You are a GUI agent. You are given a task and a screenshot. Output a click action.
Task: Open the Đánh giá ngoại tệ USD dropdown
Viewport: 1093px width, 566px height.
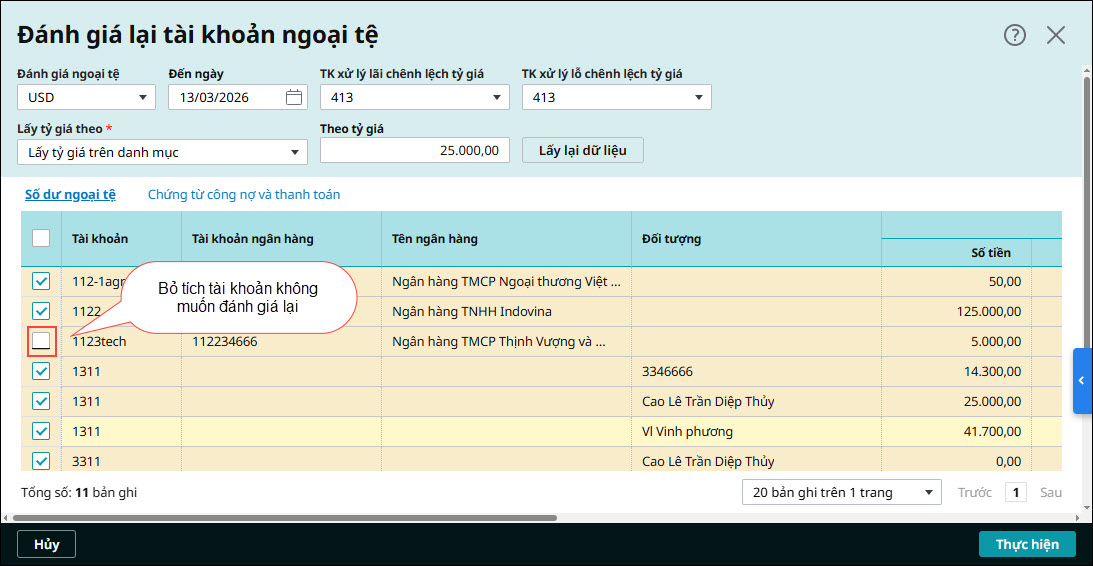click(x=86, y=97)
